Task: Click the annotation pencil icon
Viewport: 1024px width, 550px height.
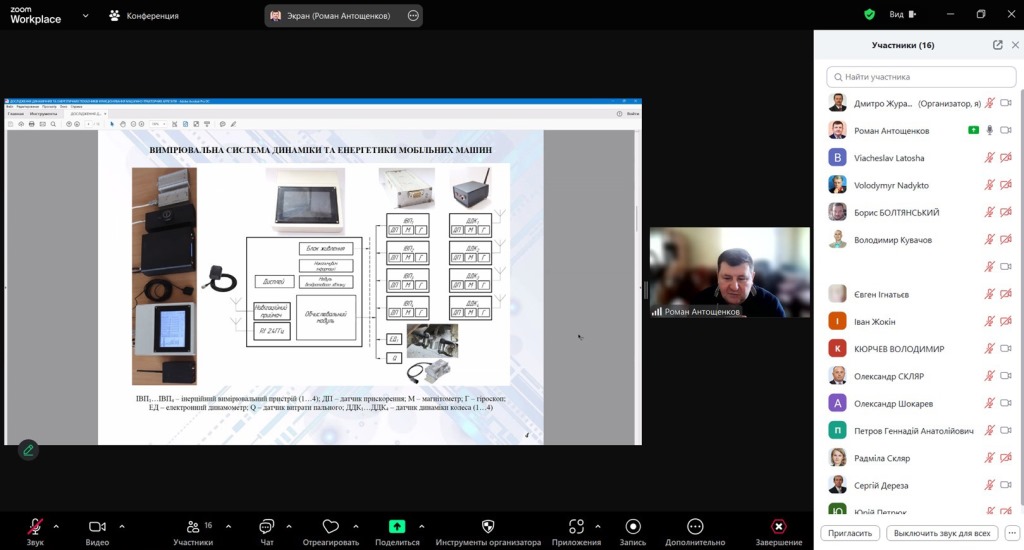Action: pos(28,450)
